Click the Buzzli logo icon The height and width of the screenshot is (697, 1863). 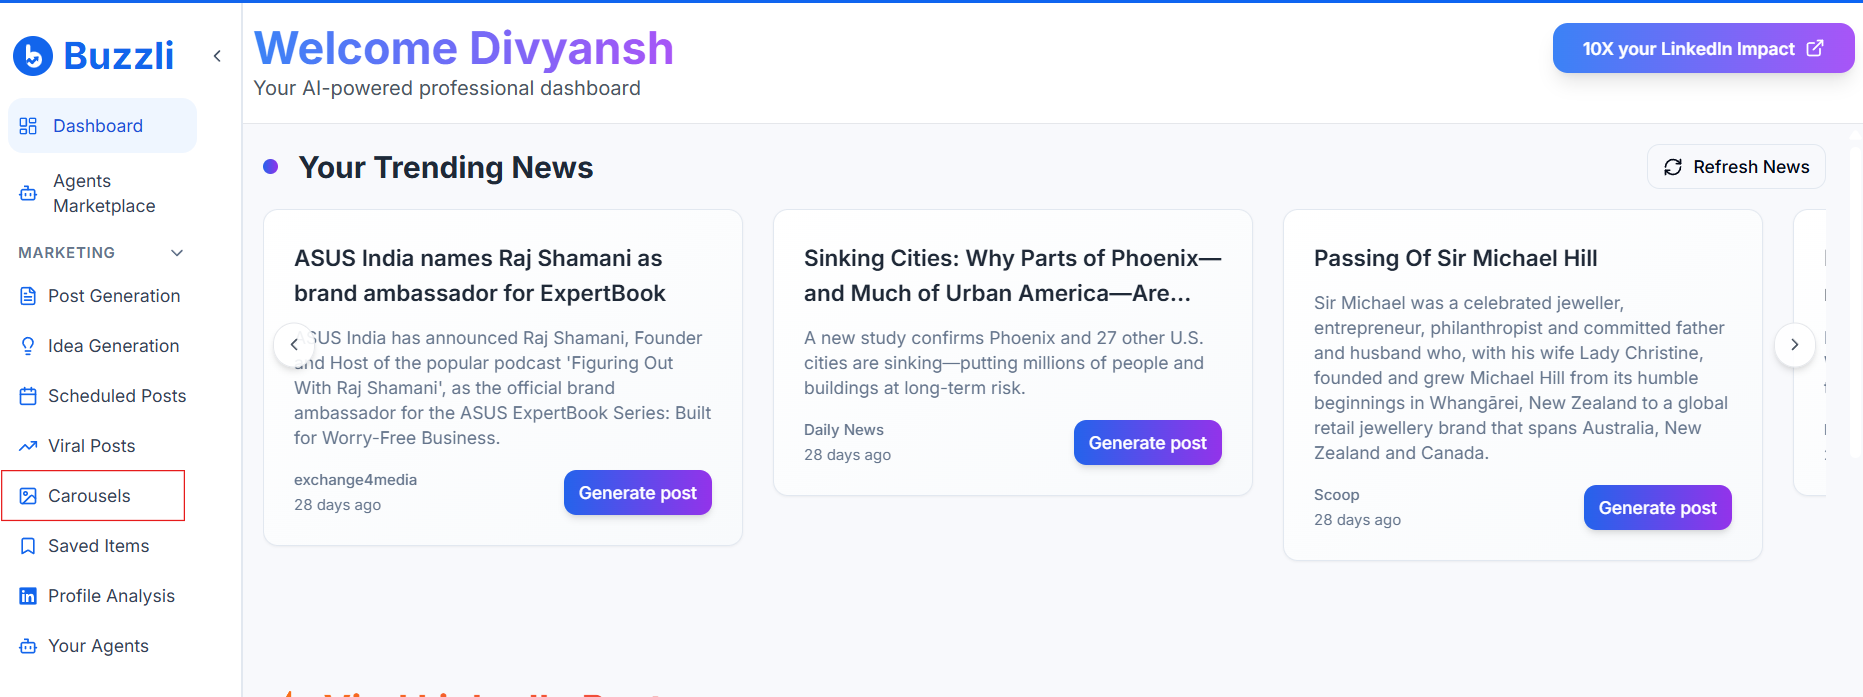tap(31, 56)
